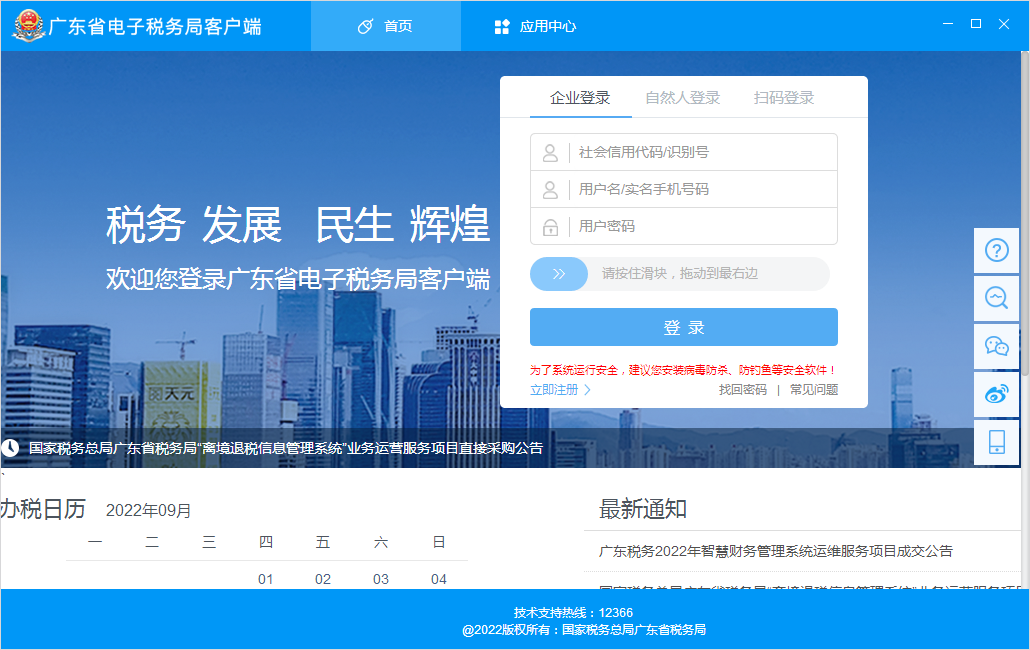Click the Weibo sidebar icon
The width and height of the screenshot is (1030, 650).
coord(996,395)
